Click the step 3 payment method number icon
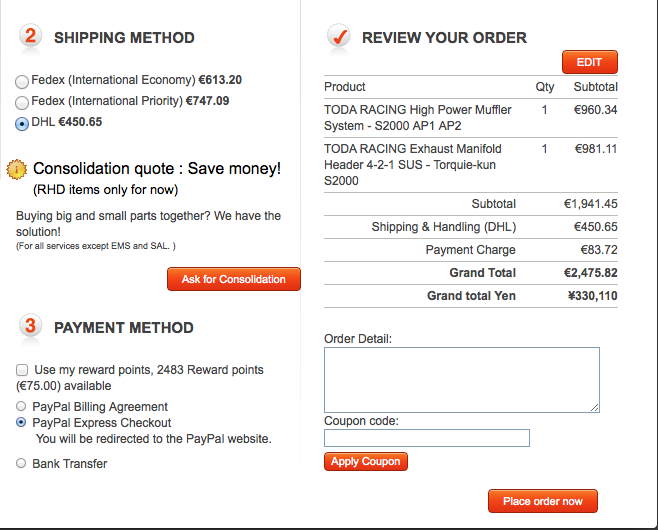The width and height of the screenshot is (658, 530). tap(30, 326)
